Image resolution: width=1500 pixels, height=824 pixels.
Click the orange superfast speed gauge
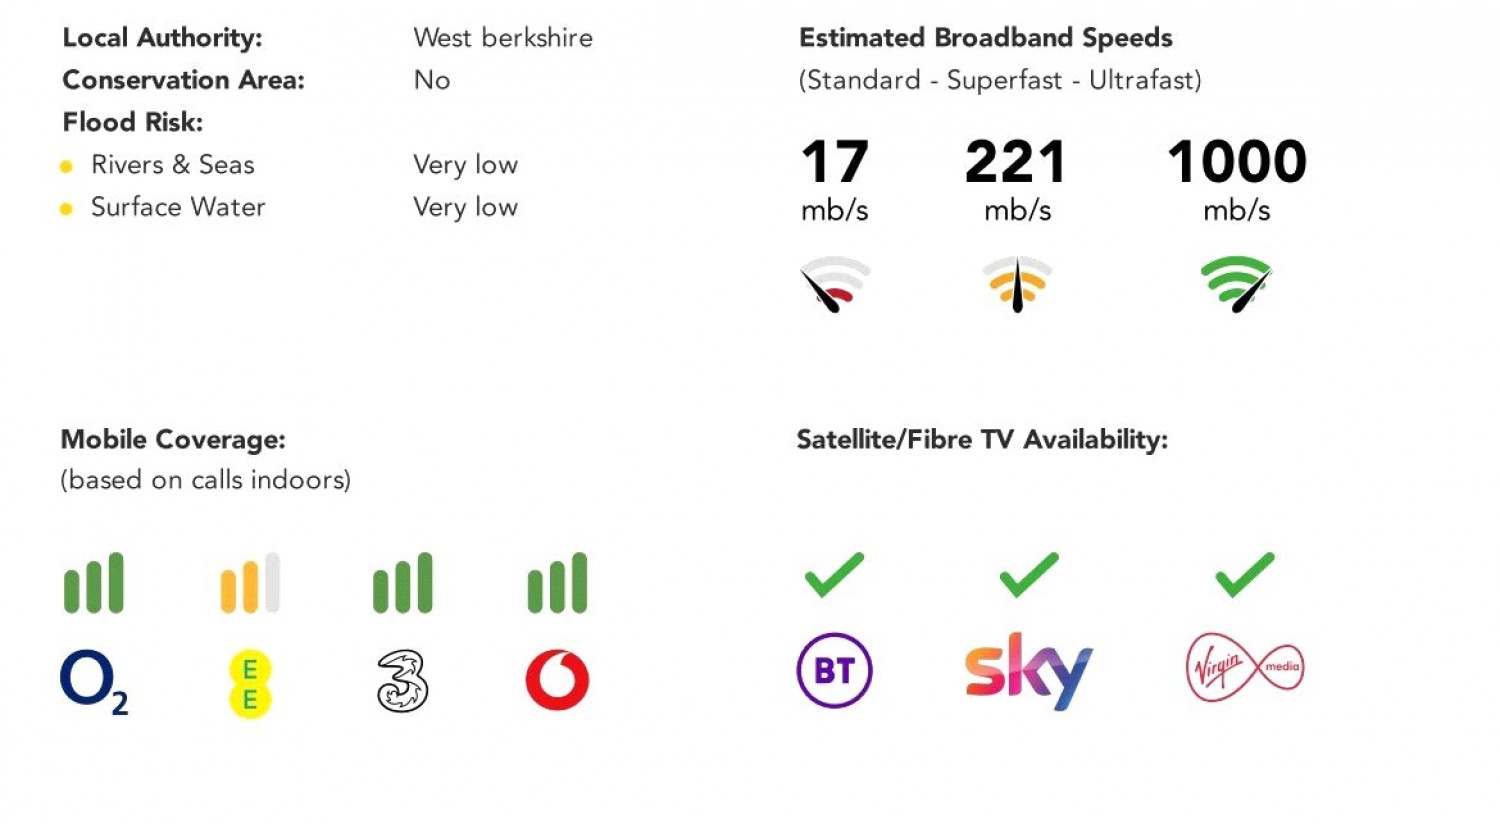tap(1017, 284)
